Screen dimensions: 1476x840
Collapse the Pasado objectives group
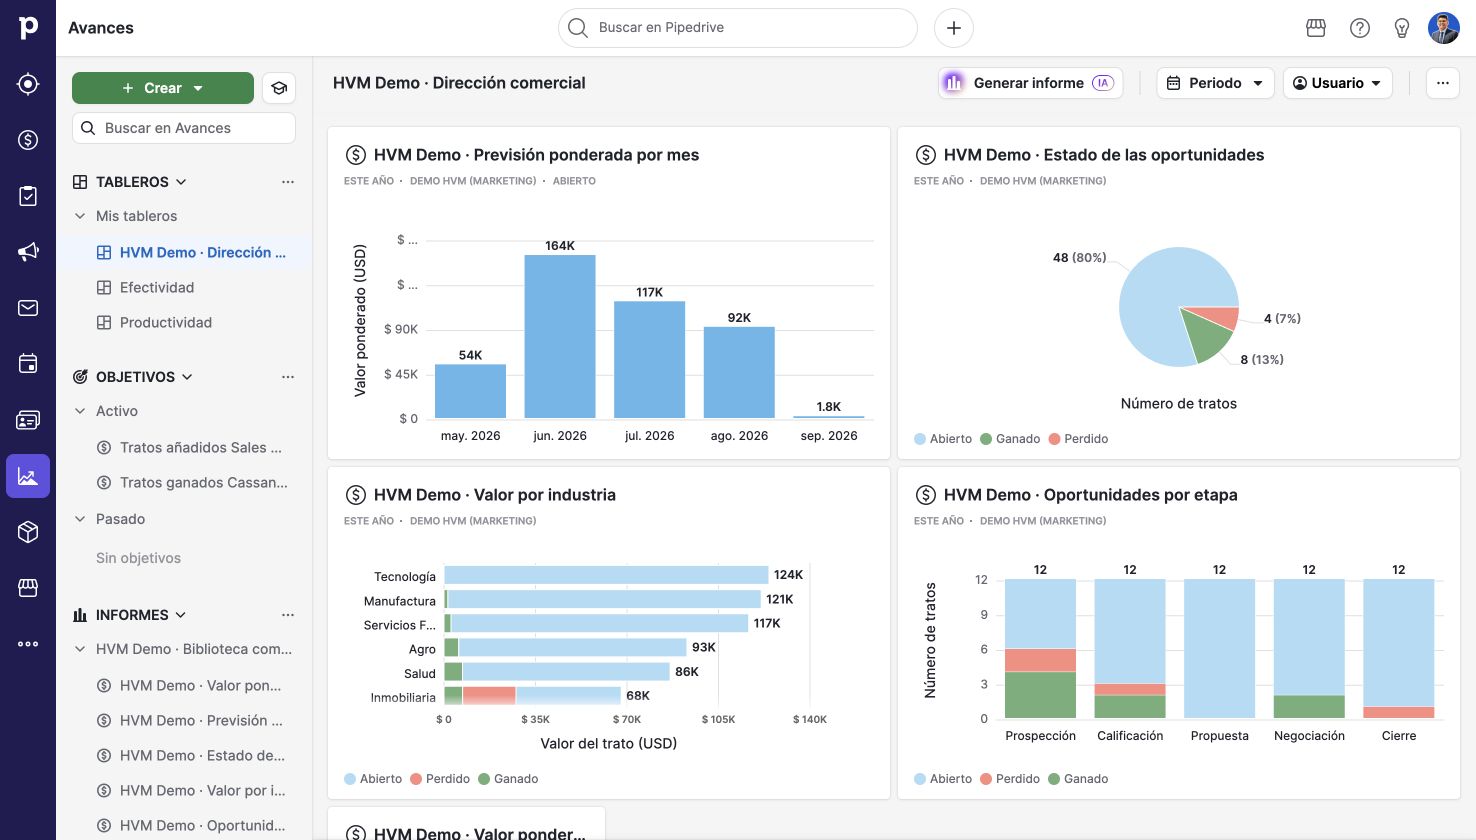pyautogui.click(x=80, y=519)
